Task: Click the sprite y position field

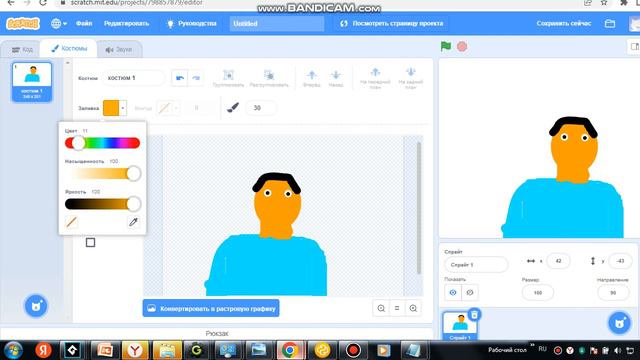Action: point(620,261)
